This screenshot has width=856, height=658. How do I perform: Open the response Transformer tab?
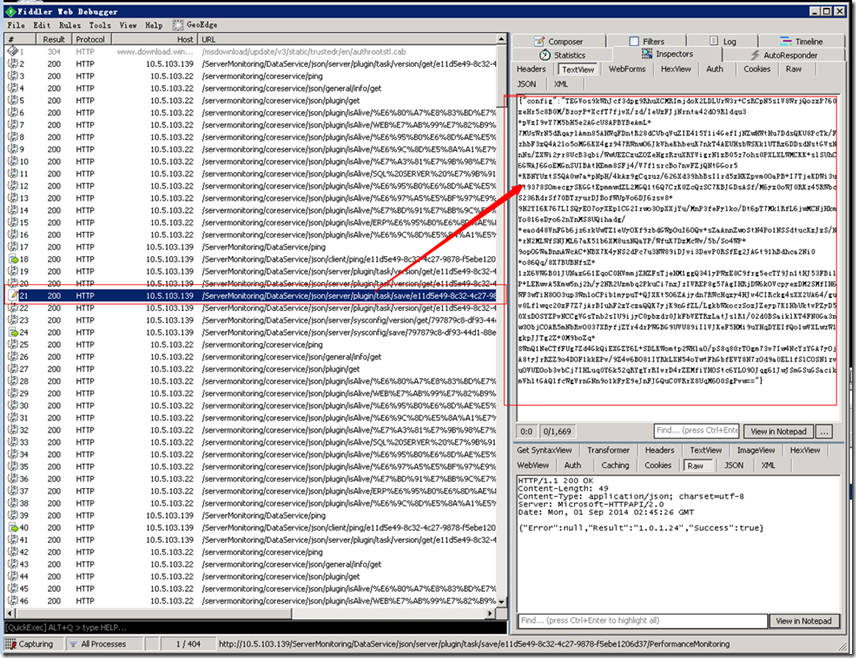point(608,450)
